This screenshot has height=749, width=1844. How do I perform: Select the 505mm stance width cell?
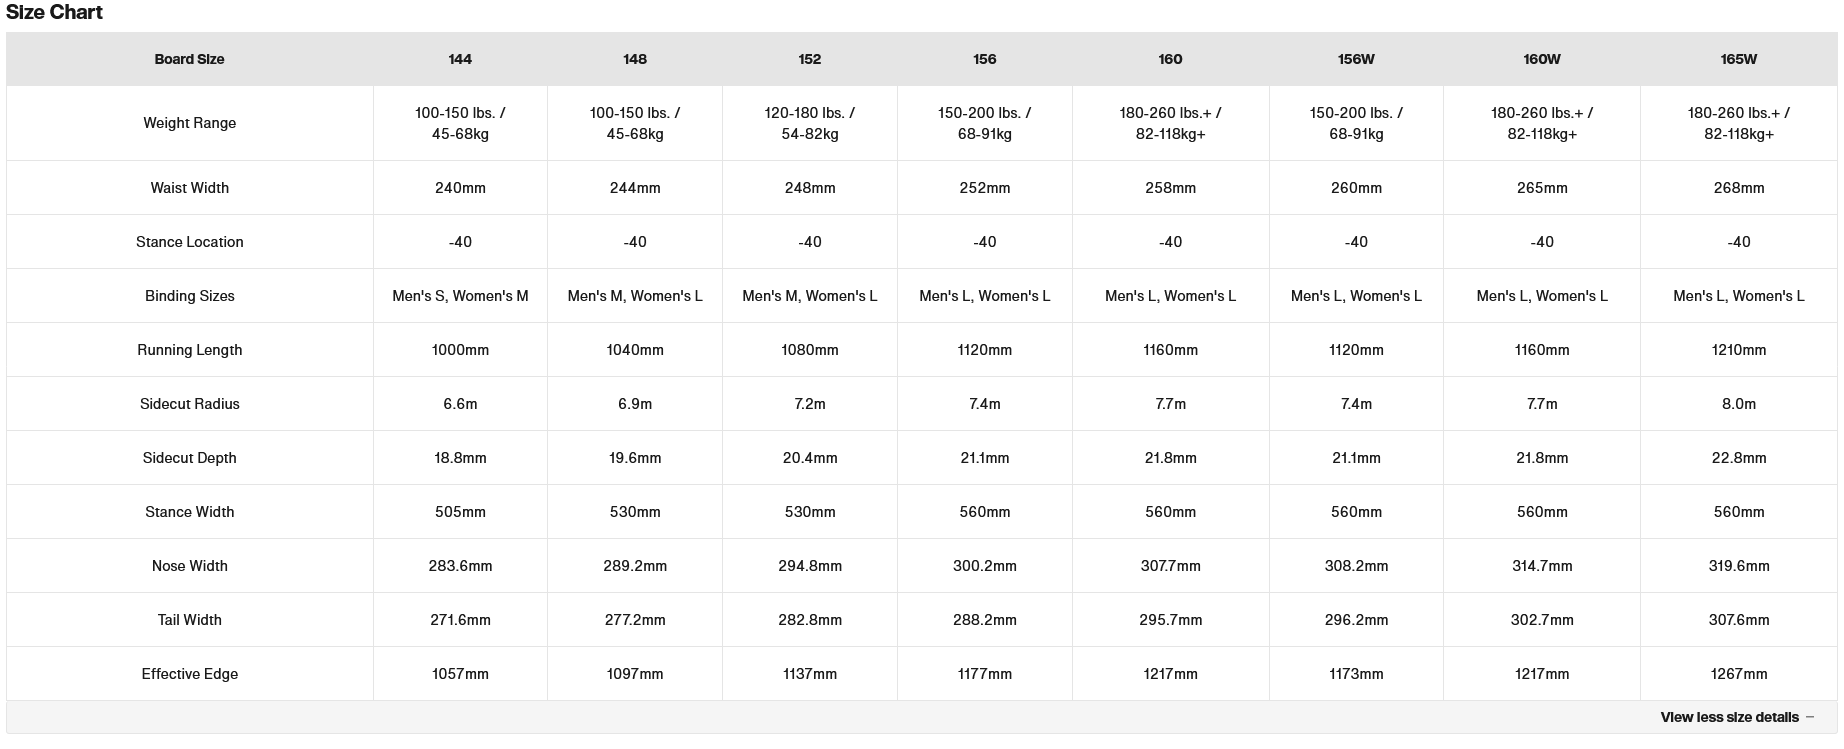click(x=460, y=512)
